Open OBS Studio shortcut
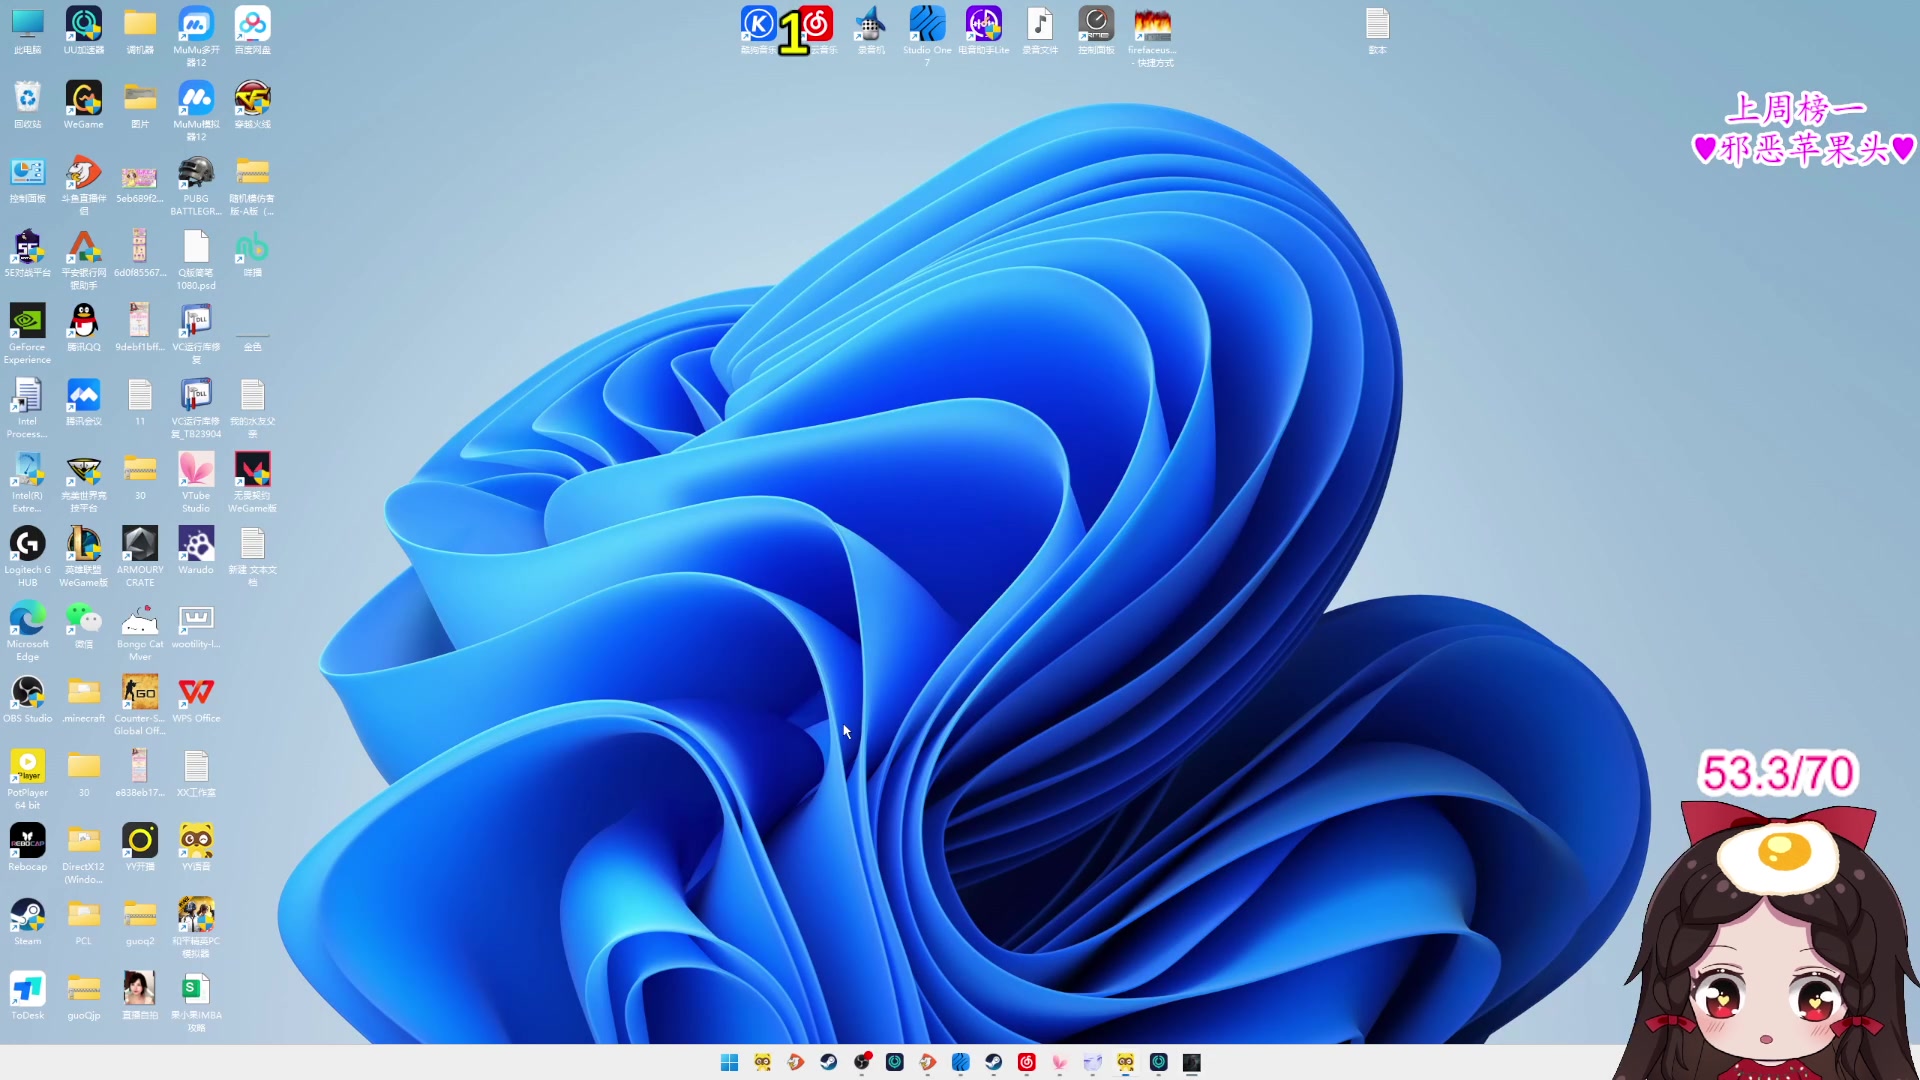 pos(27,699)
